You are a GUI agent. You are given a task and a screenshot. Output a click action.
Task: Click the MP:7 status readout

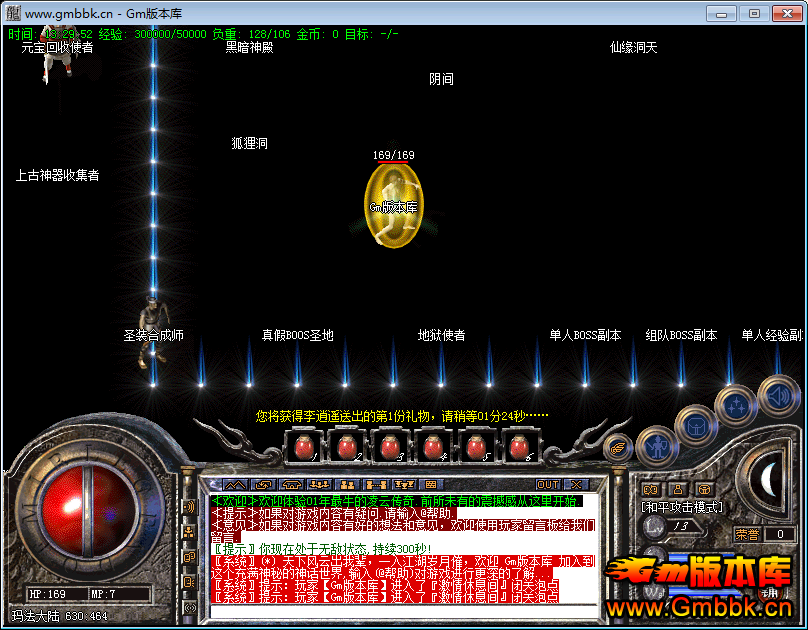coord(103,594)
